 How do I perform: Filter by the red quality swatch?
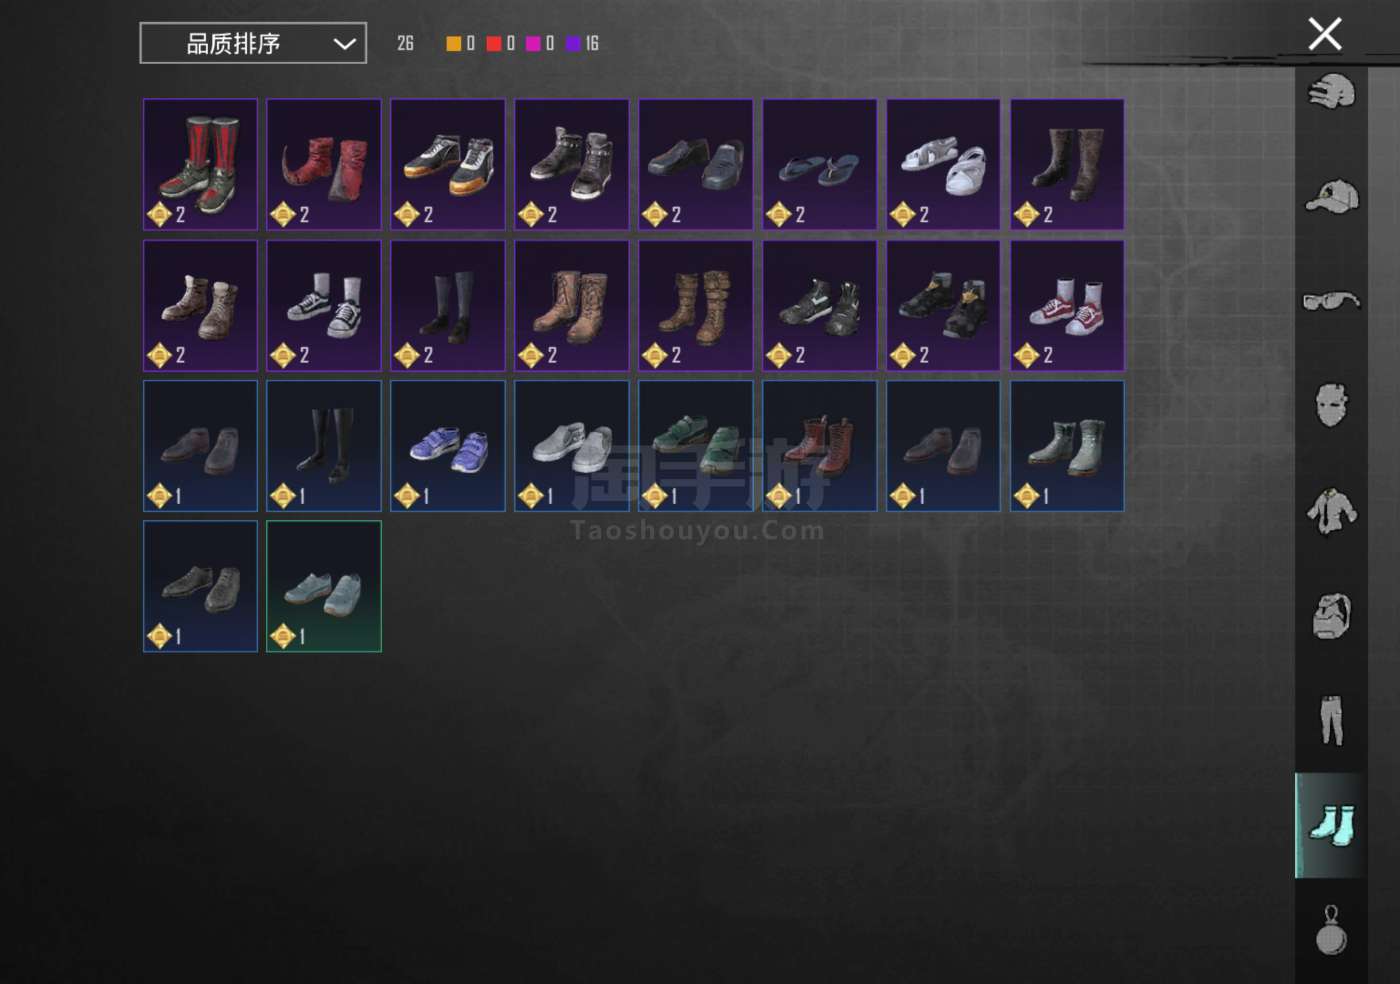coord(493,43)
